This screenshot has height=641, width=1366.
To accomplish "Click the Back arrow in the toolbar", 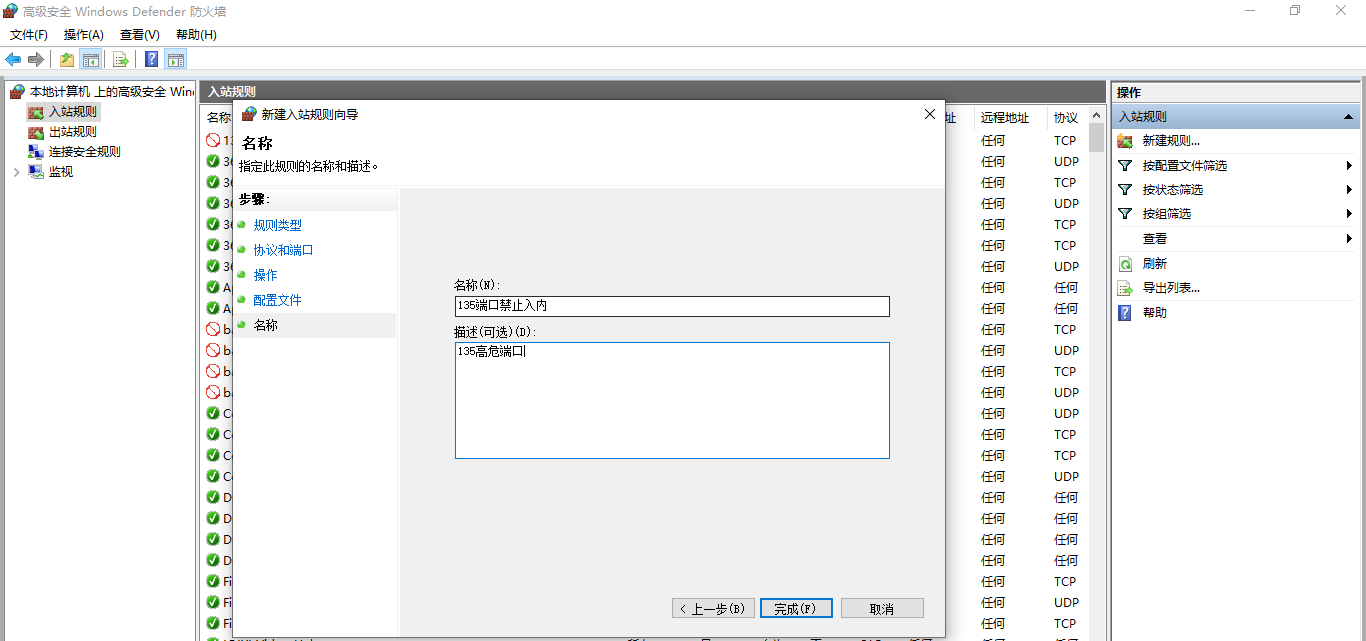I will [13, 59].
